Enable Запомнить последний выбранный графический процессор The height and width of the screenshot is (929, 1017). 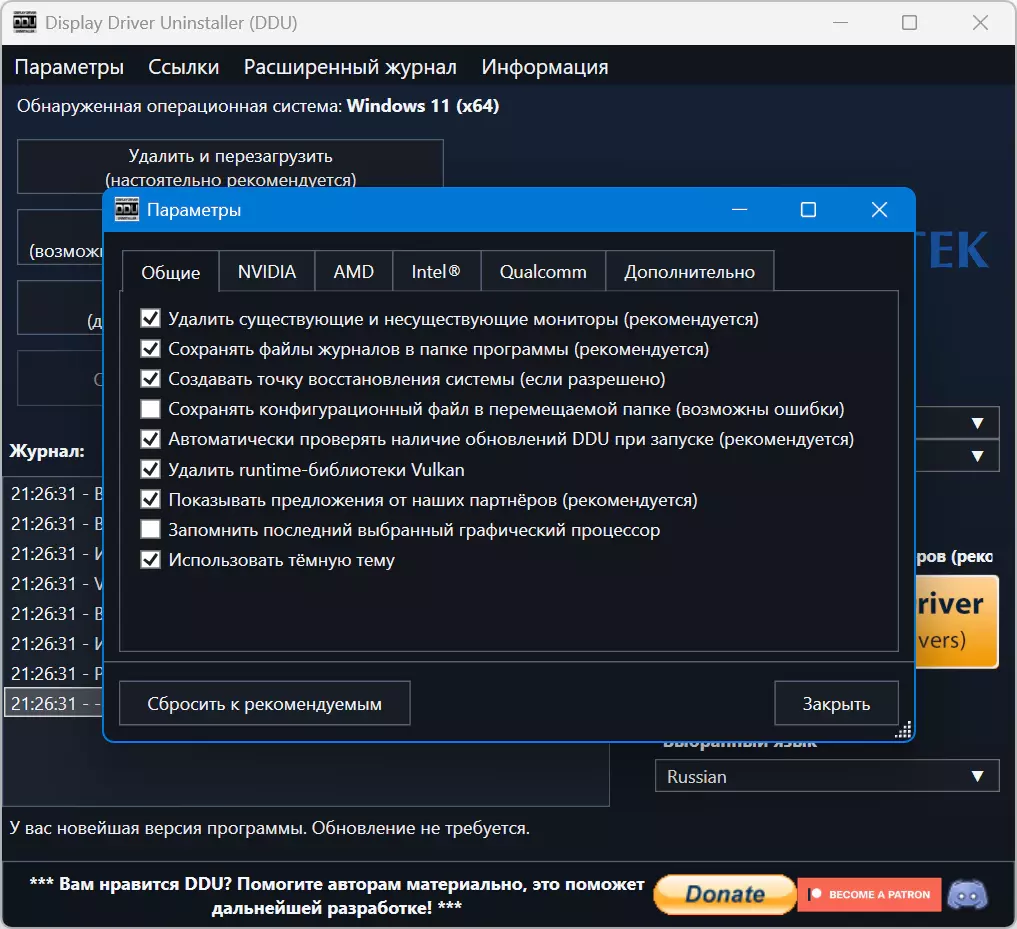[150, 529]
